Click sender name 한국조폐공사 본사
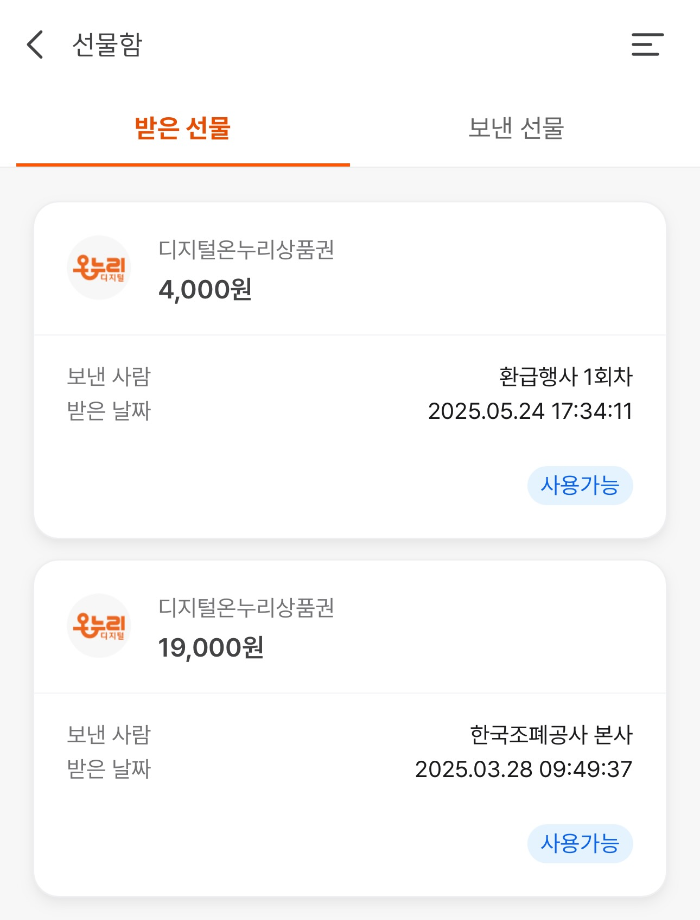The image size is (700, 920). 551,735
